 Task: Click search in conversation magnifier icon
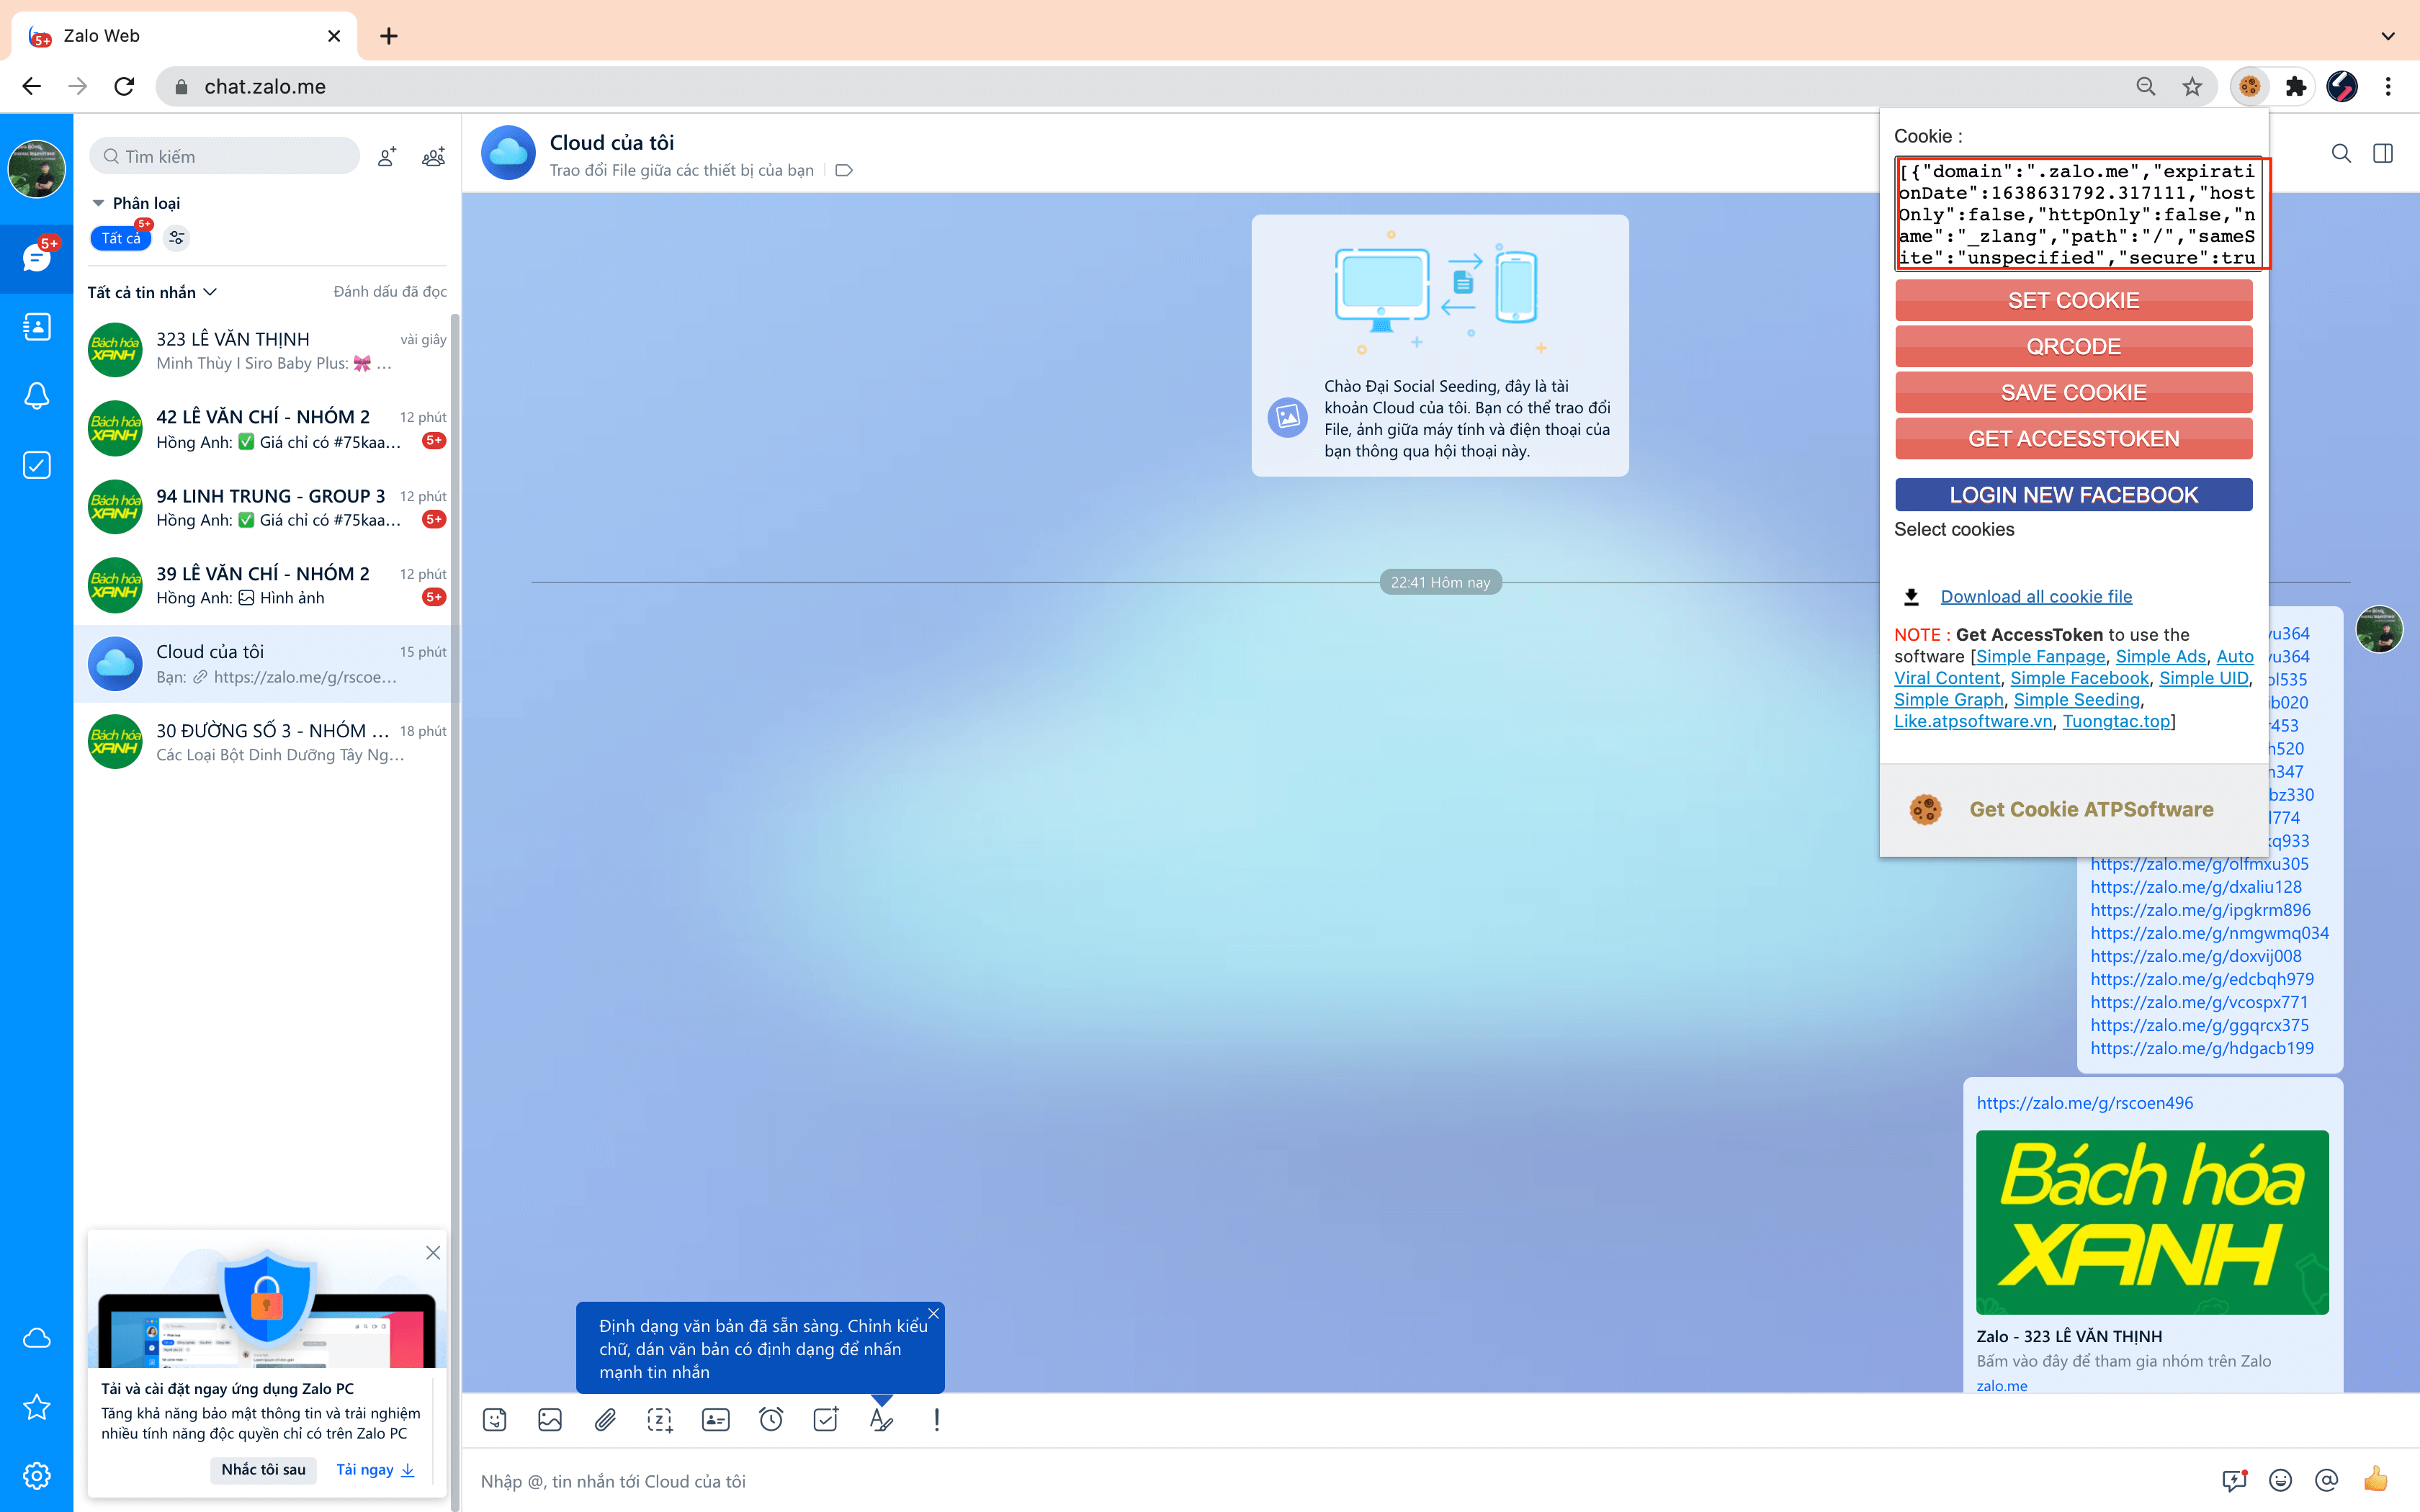point(2341,153)
